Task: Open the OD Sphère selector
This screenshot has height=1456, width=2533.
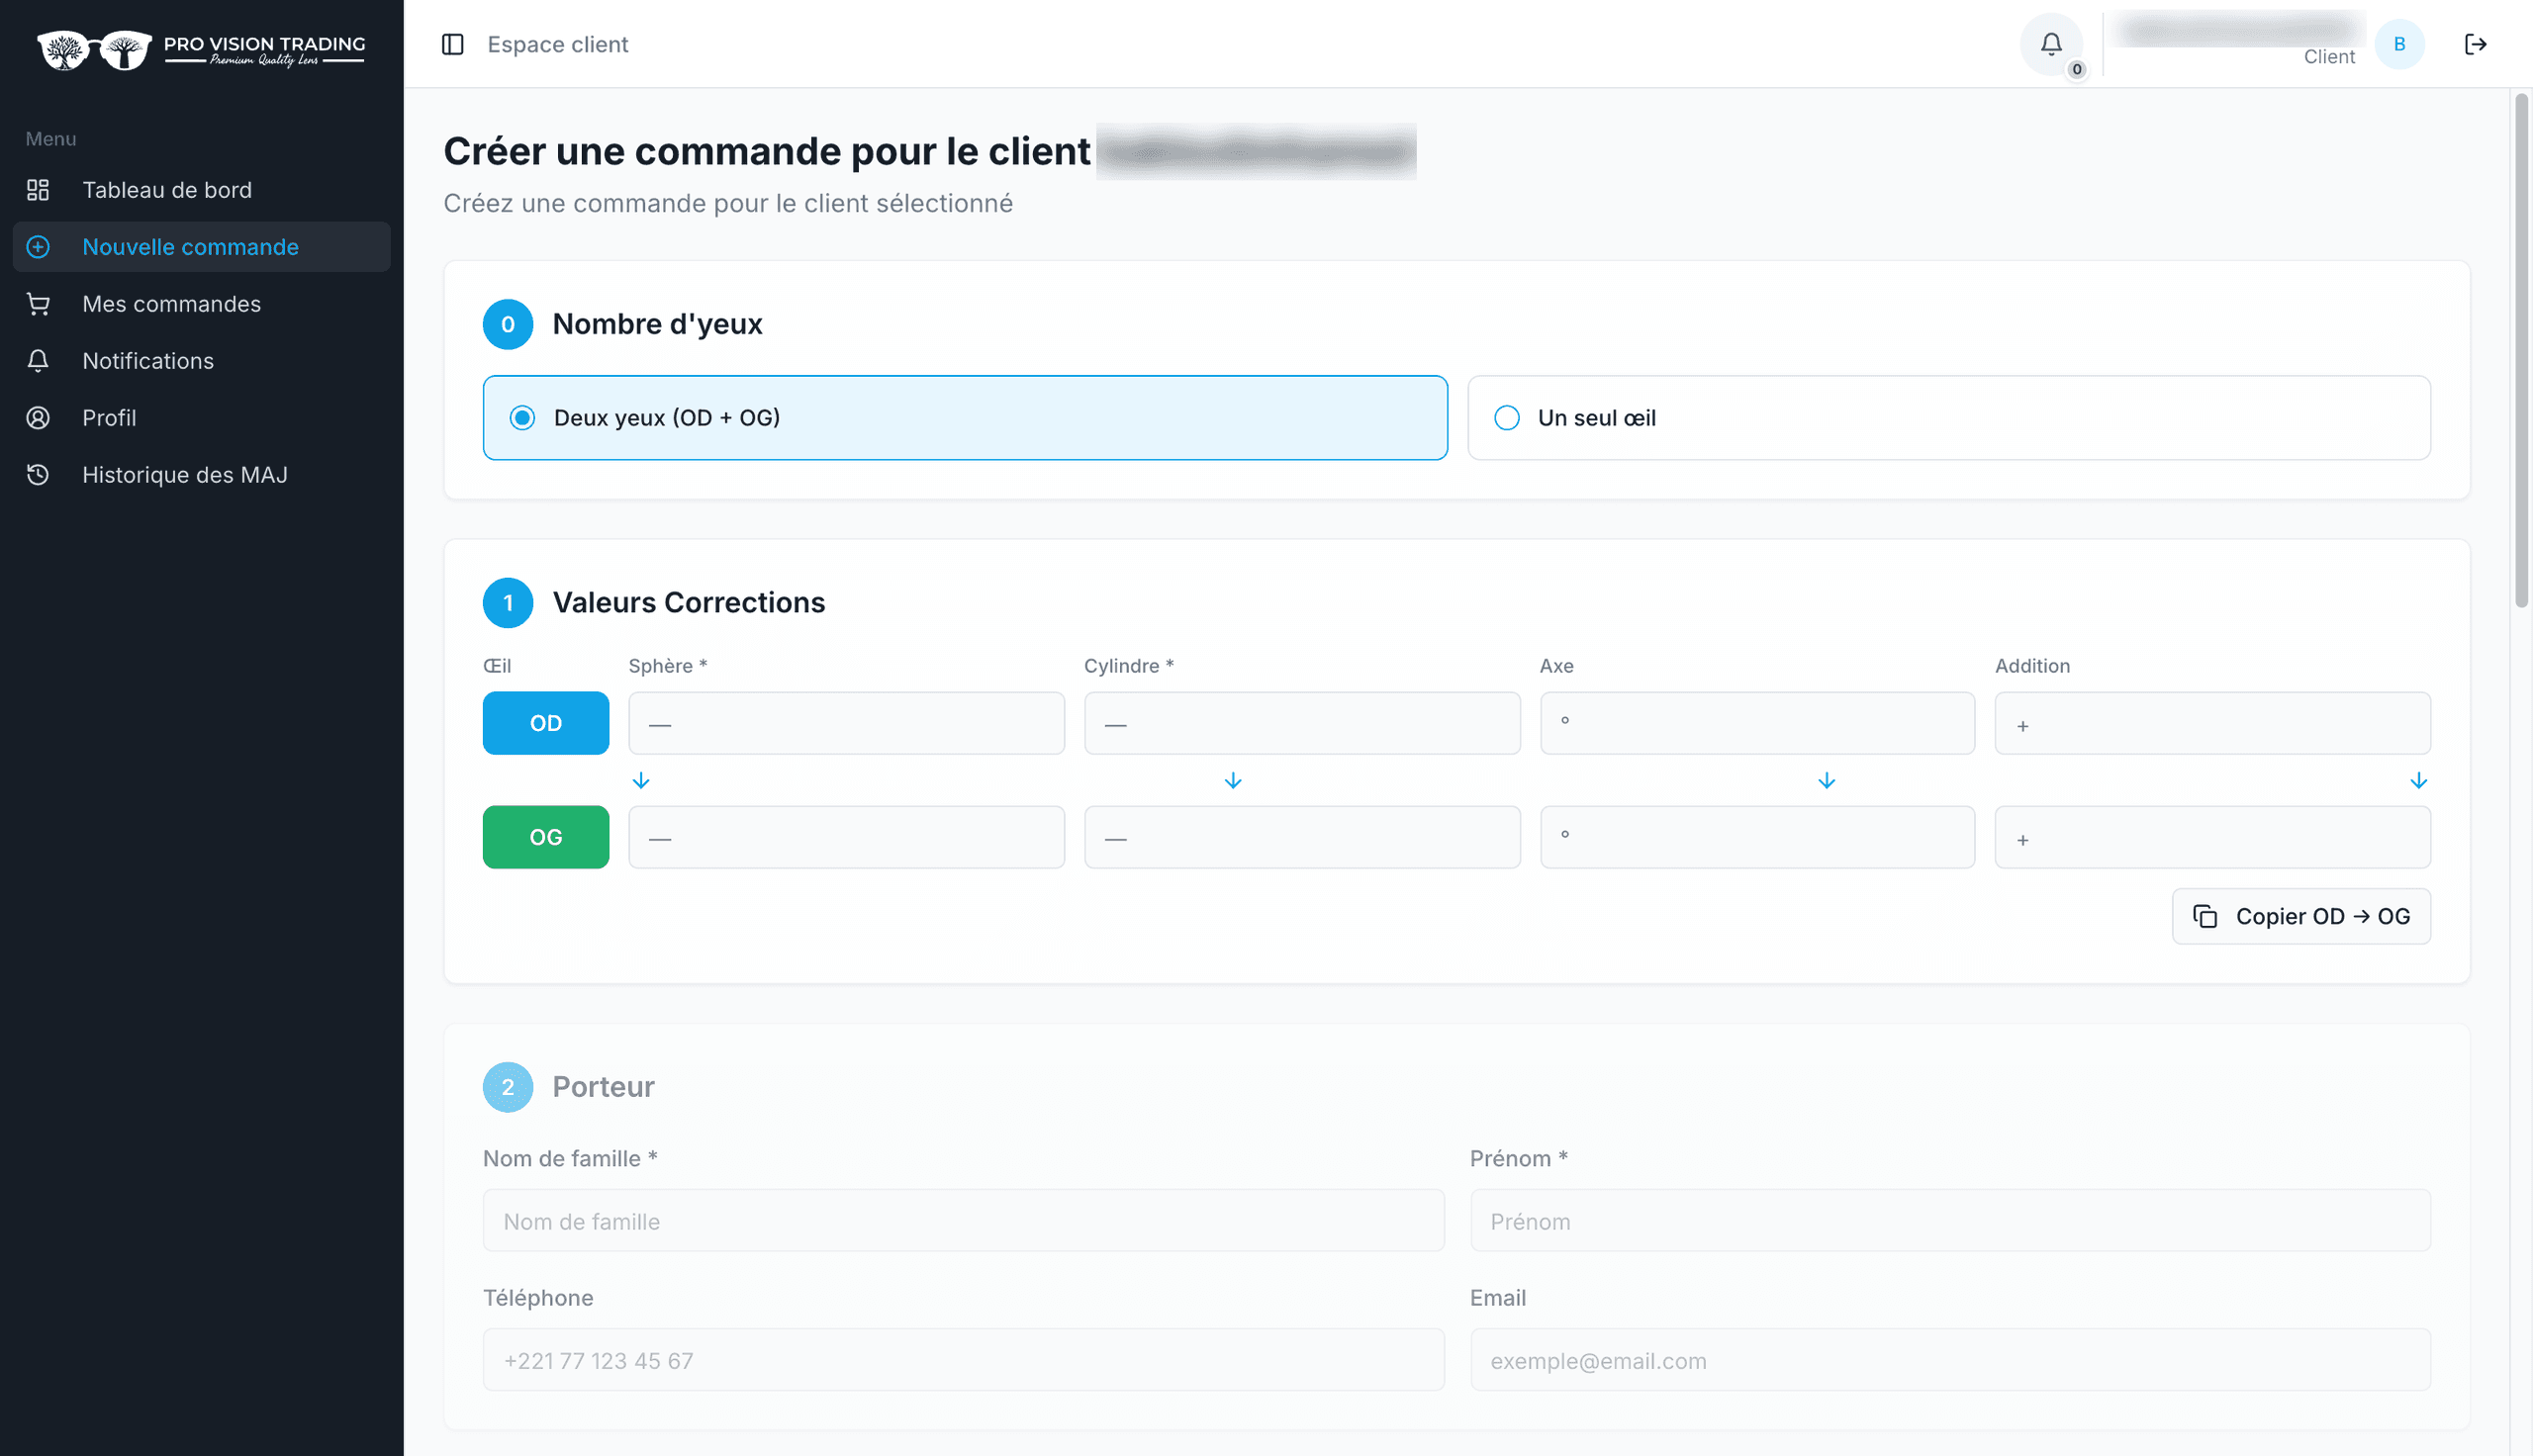Action: [846, 723]
